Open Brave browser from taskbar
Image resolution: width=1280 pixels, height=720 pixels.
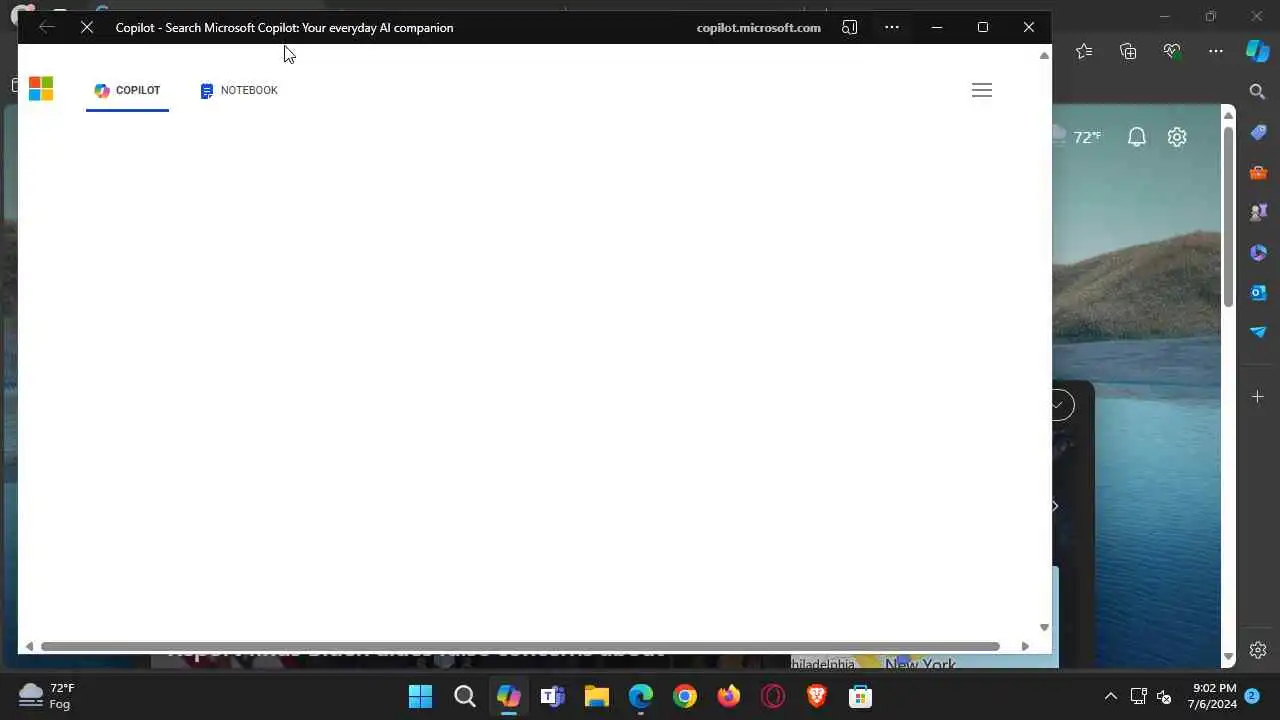pyautogui.click(x=817, y=696)
